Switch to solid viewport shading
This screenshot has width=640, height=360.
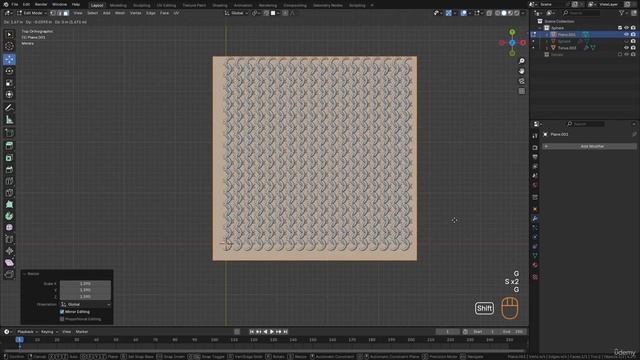[x=504, y=13]
